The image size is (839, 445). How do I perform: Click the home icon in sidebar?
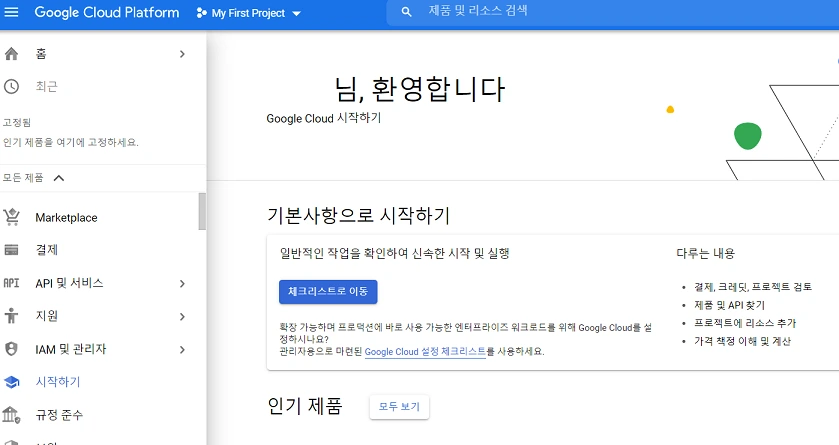[11, 53]
